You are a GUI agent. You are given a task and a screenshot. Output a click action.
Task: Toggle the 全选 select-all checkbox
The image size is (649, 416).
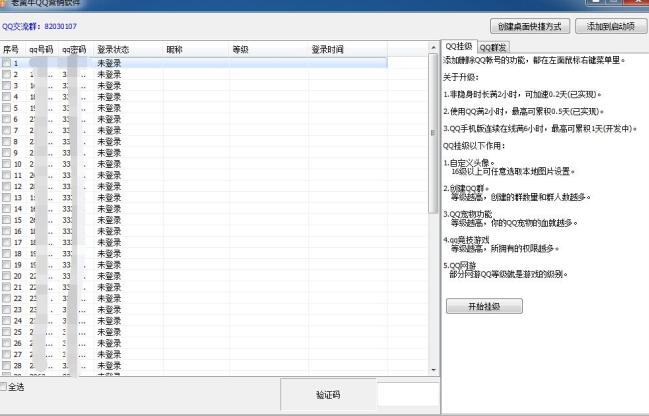(x=3, y=387)
